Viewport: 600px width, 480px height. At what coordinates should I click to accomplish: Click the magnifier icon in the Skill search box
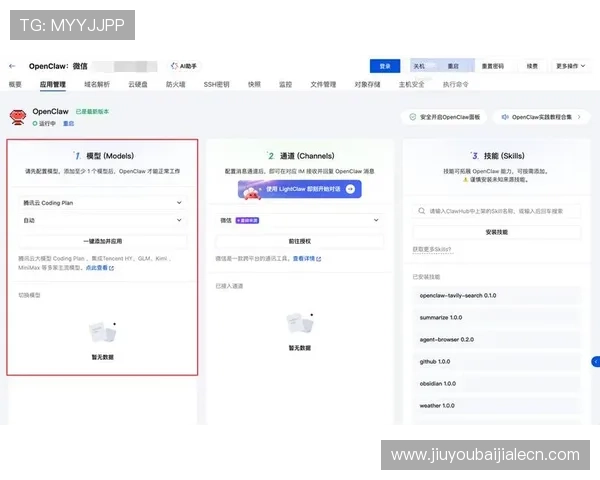click(421, 211)
